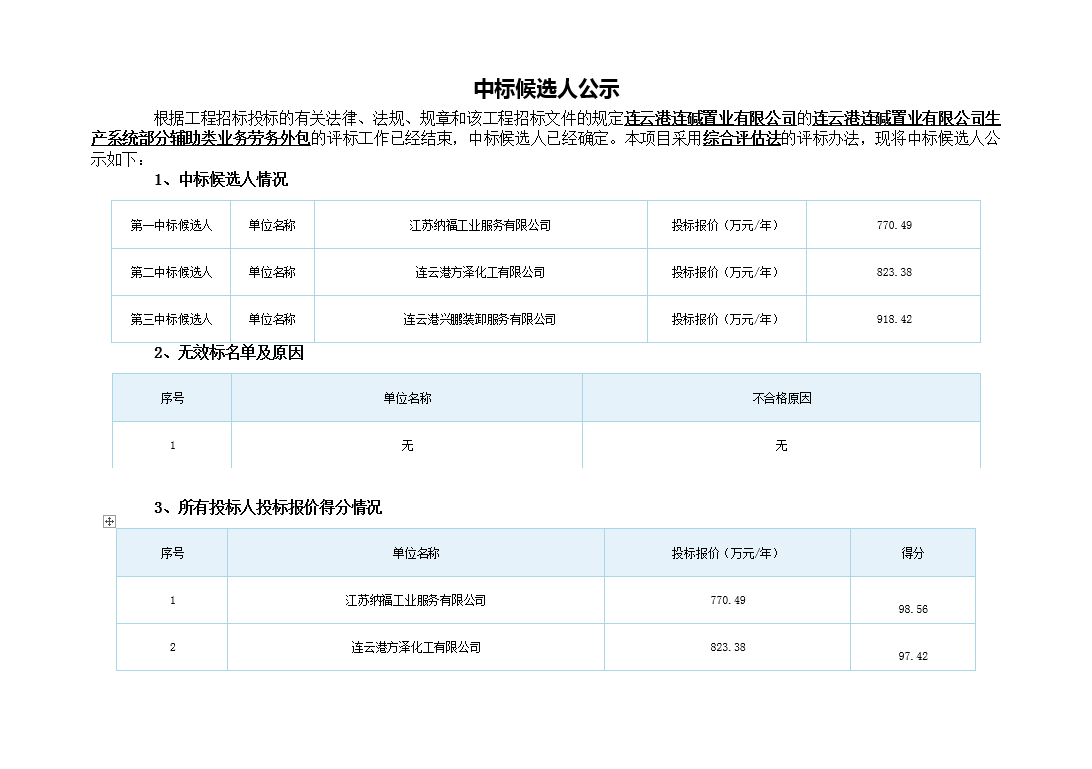This screenshot has height=769, width=1092.
Task: Click 无 under 单位名称 in invalid table
Action: [407, 445]
